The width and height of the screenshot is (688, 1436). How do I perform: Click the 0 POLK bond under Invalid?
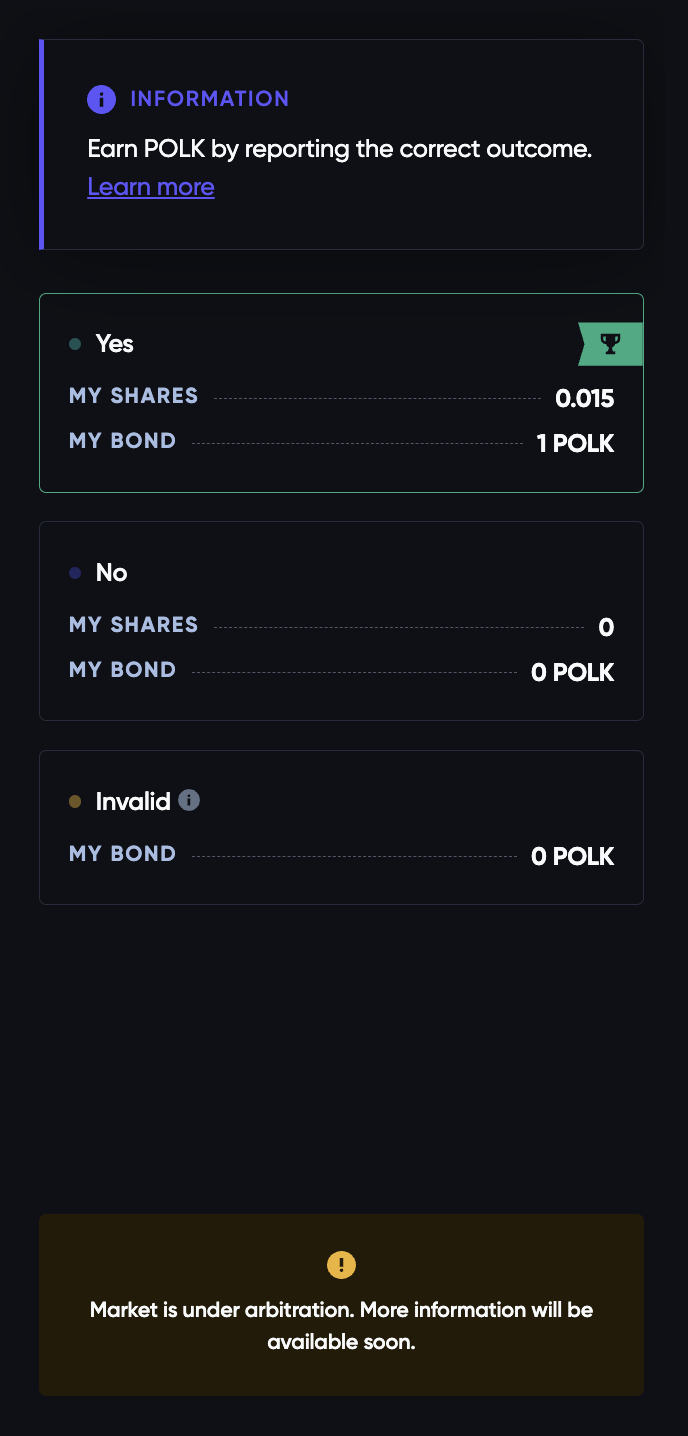tap(572, 856)
